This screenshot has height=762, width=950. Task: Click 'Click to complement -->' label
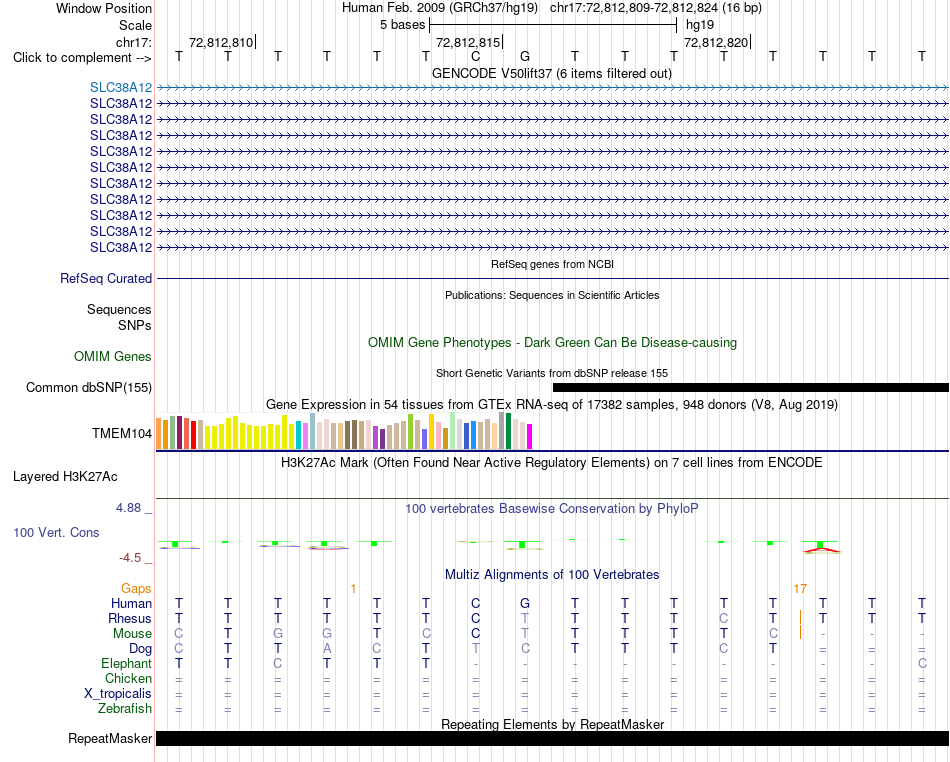coord(82,58)
